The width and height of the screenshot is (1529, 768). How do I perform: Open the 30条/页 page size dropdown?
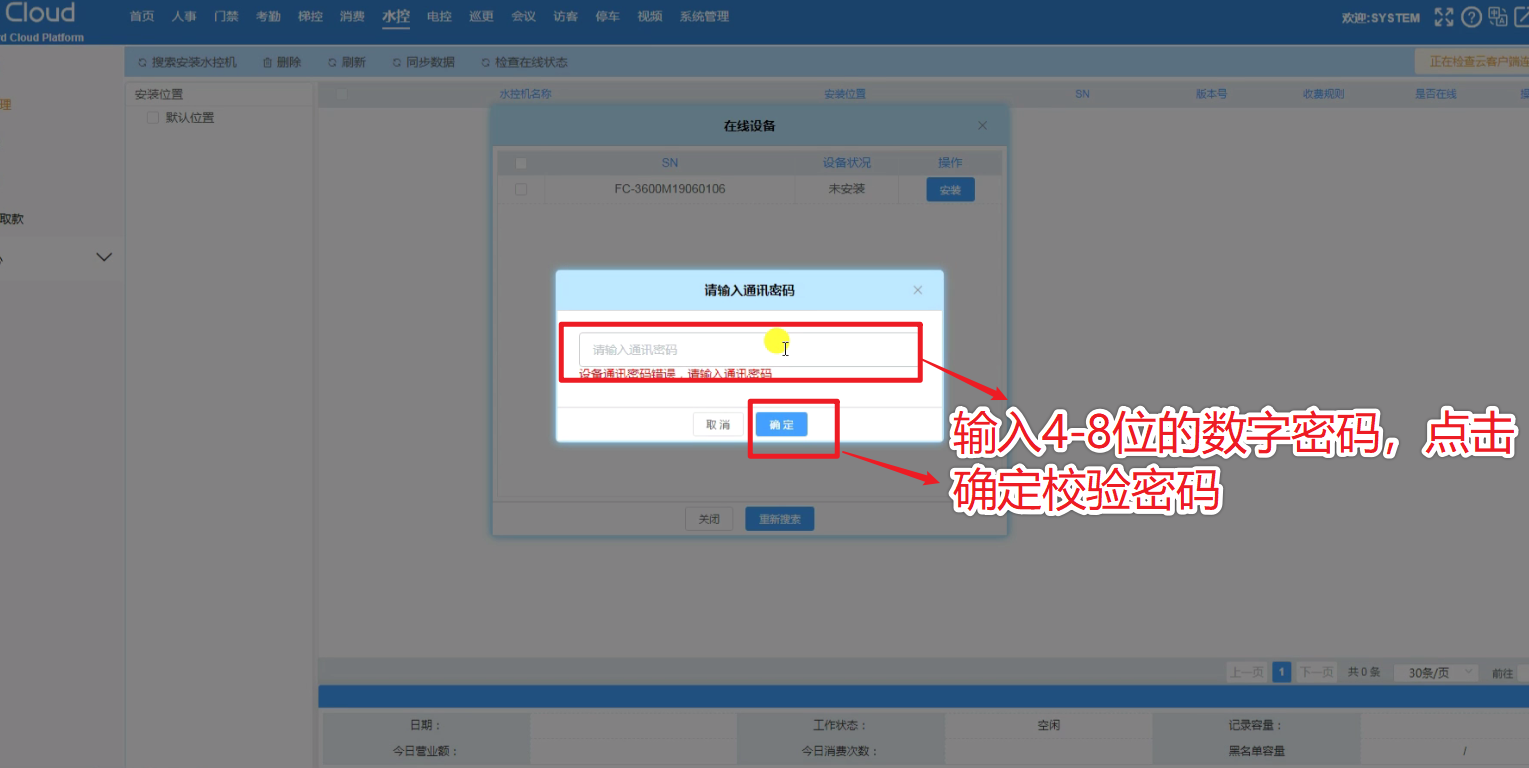pos(1436,673)
